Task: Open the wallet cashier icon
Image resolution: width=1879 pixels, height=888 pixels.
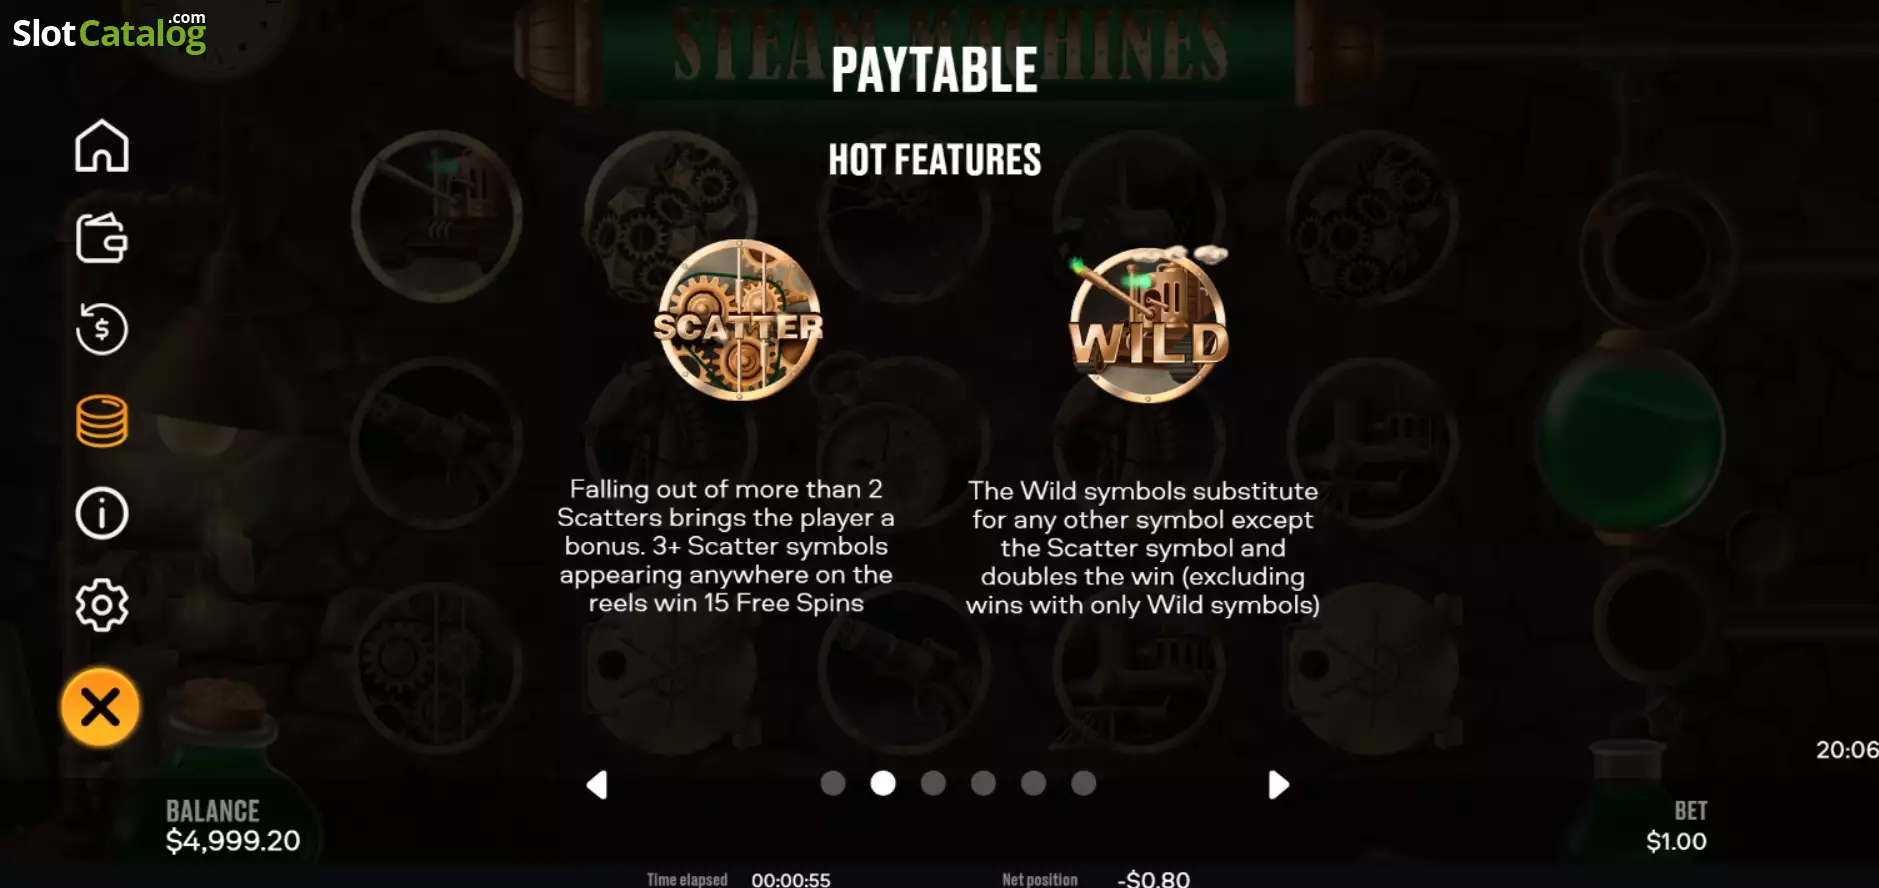Action: (102, 238)
